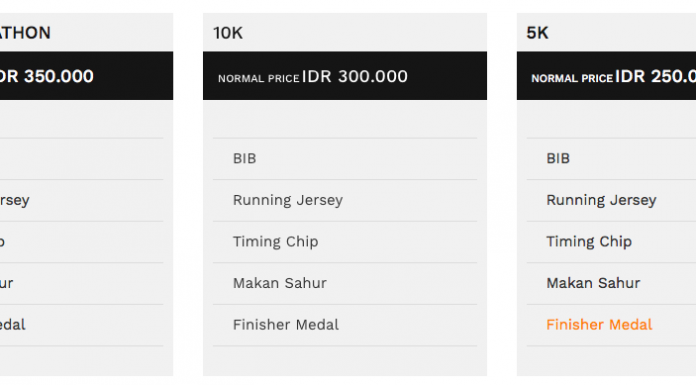Click Running Jersey in the 10K list
Image resolution: width=696 pixels, height=385 pixels.
(x=288, y=200)
